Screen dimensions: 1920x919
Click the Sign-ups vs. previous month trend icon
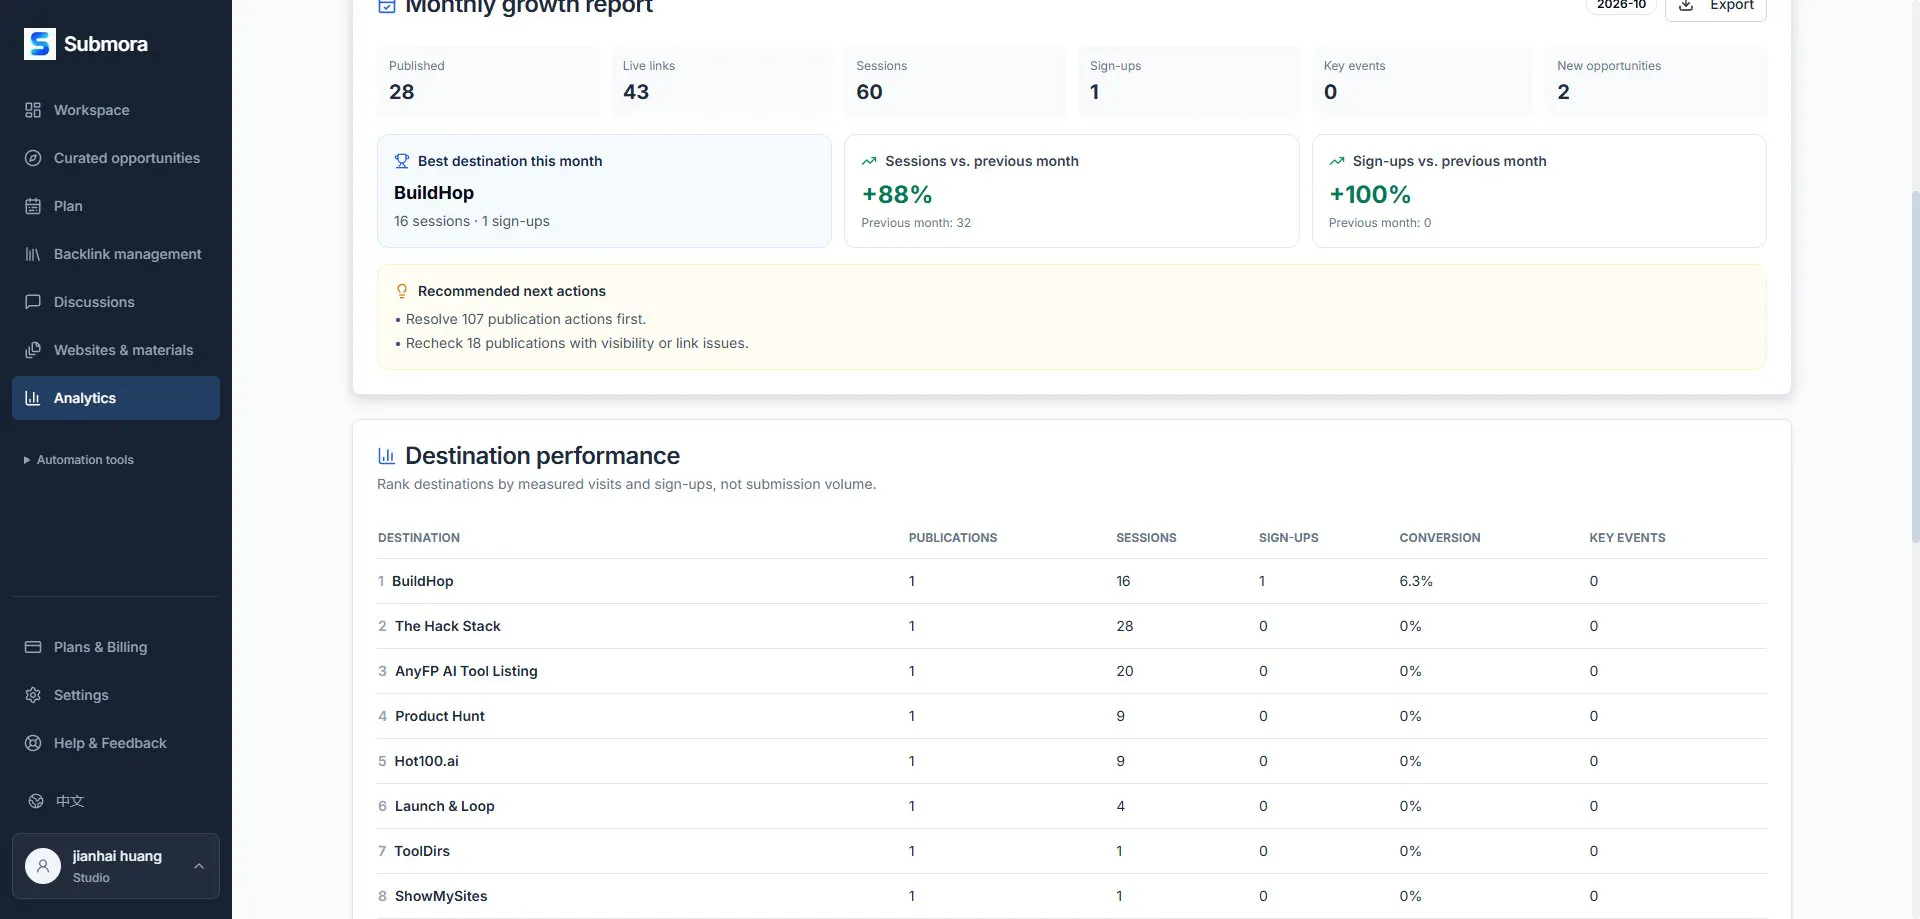pyautogui.click(x=1337, y=161)
